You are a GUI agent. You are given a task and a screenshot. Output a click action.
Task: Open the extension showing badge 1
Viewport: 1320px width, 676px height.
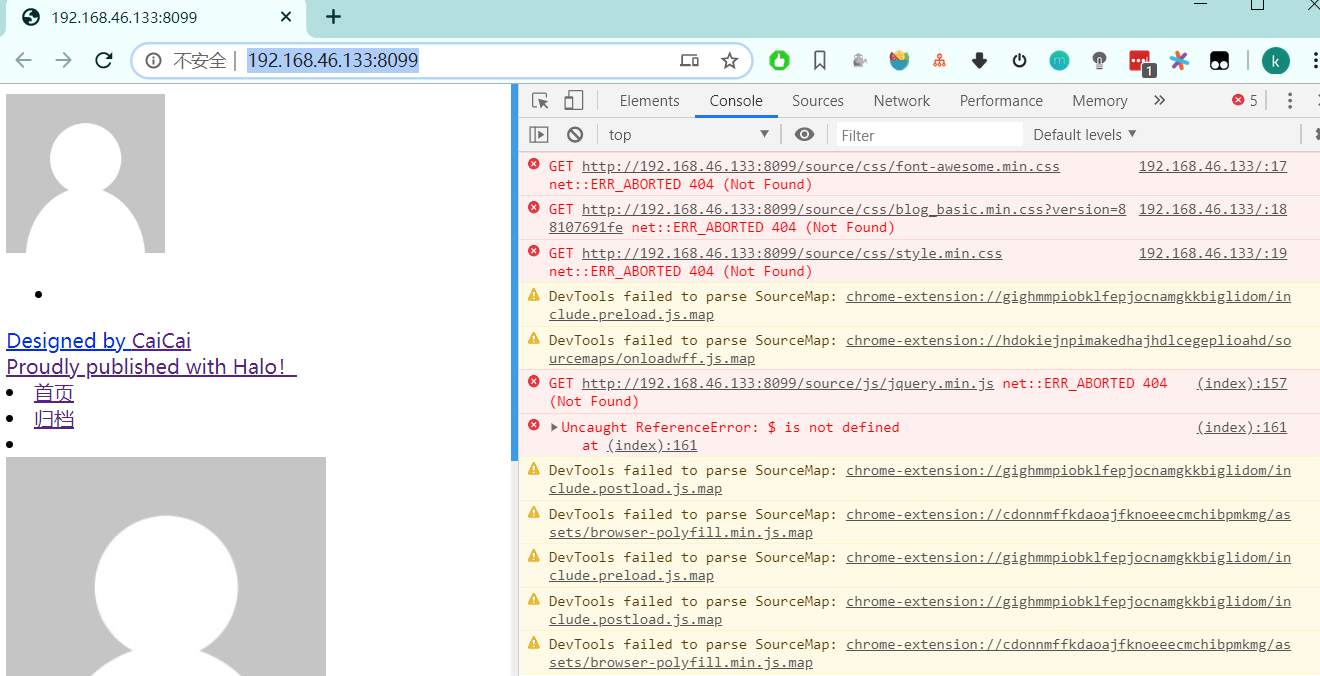1139,60
